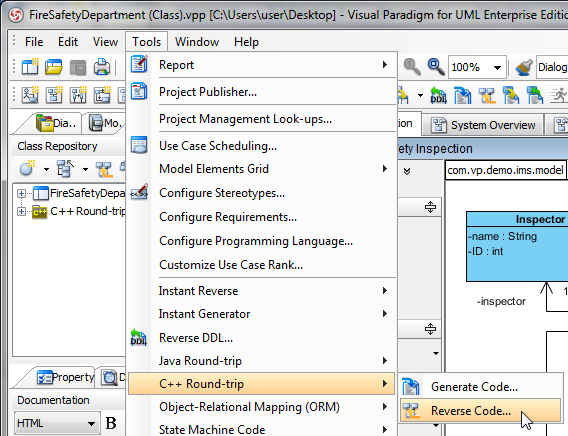
Task: Click new sequence diagram toolbar icon
Action: click(x=78, y=95)
